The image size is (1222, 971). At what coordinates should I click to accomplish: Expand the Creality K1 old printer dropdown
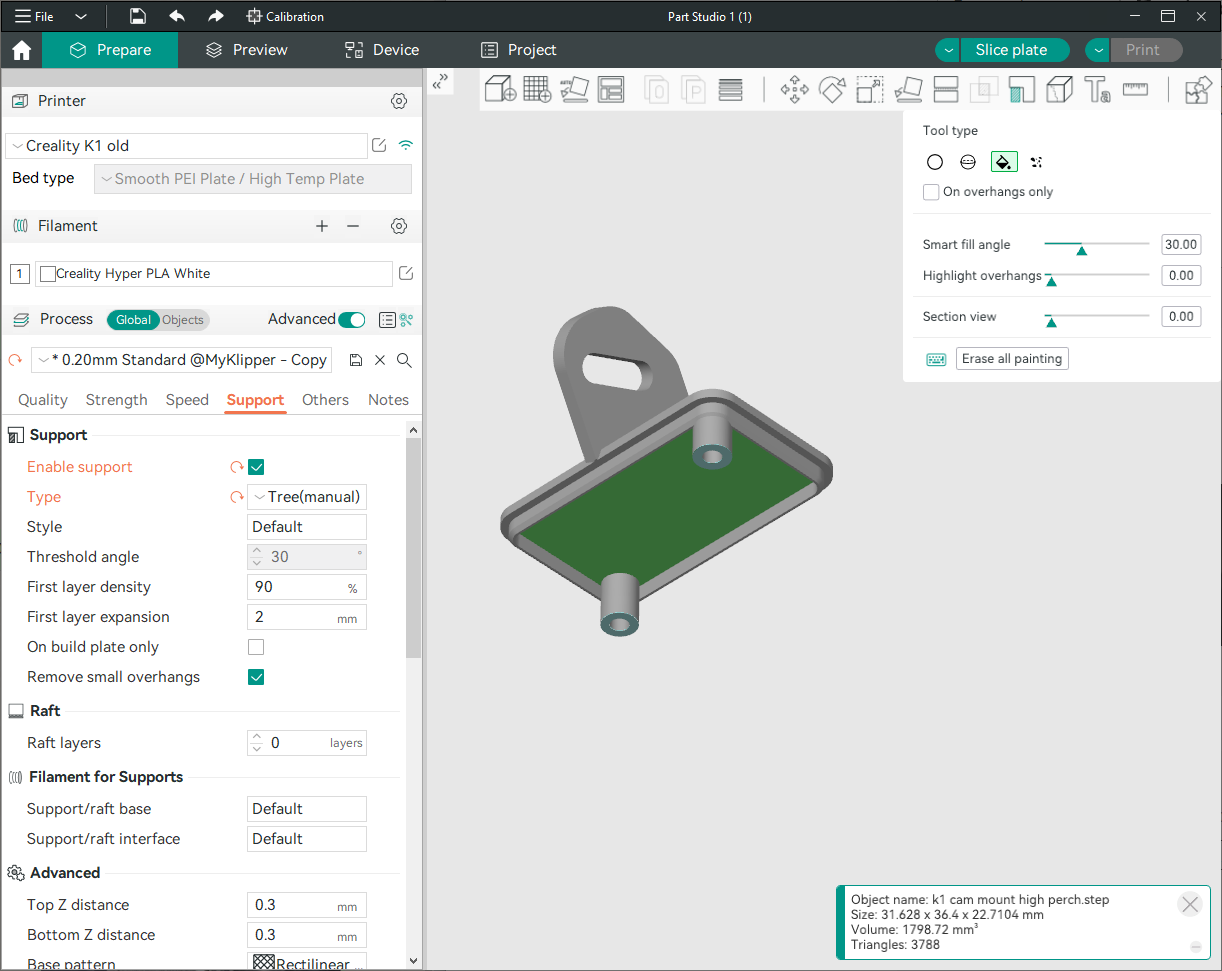point(186,146)
